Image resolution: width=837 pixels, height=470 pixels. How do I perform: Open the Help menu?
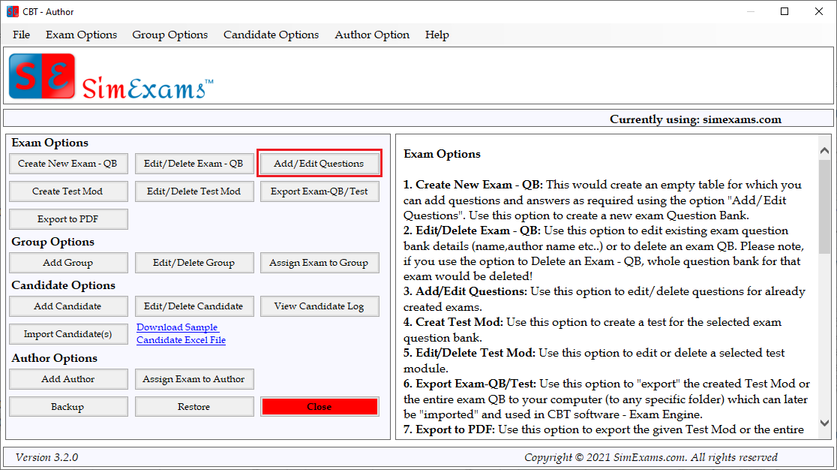pos(437,35)
